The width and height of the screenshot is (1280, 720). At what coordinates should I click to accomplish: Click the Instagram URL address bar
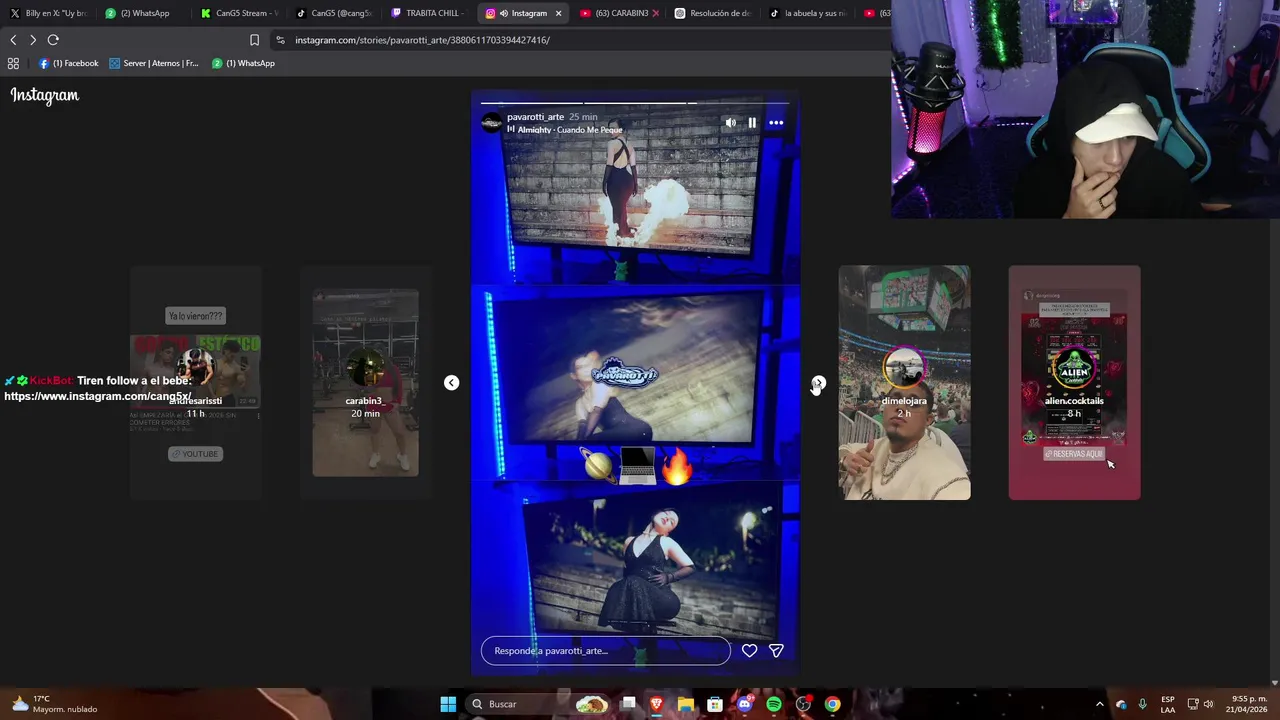tap(580, 40)
